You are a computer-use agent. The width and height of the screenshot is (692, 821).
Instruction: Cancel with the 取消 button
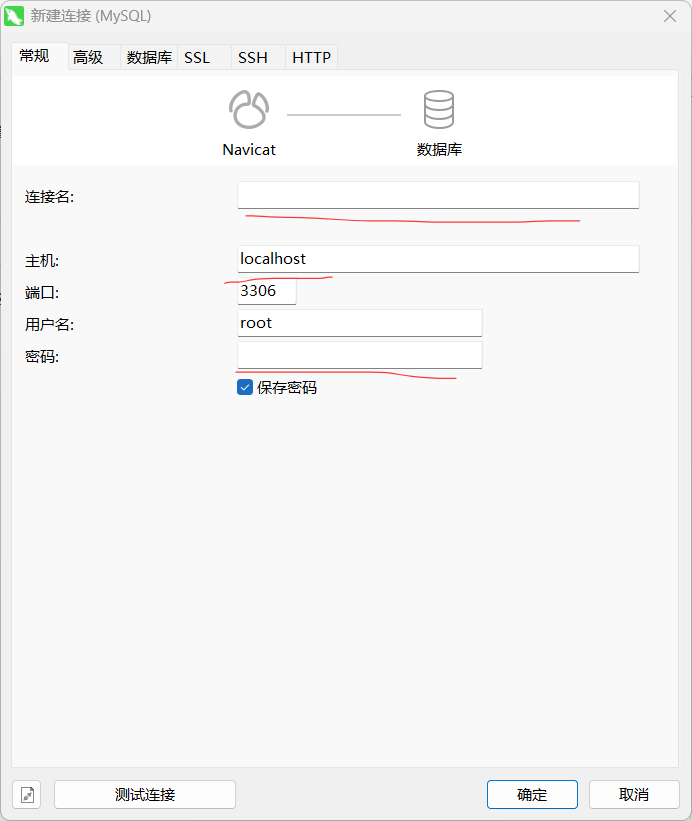634,794
